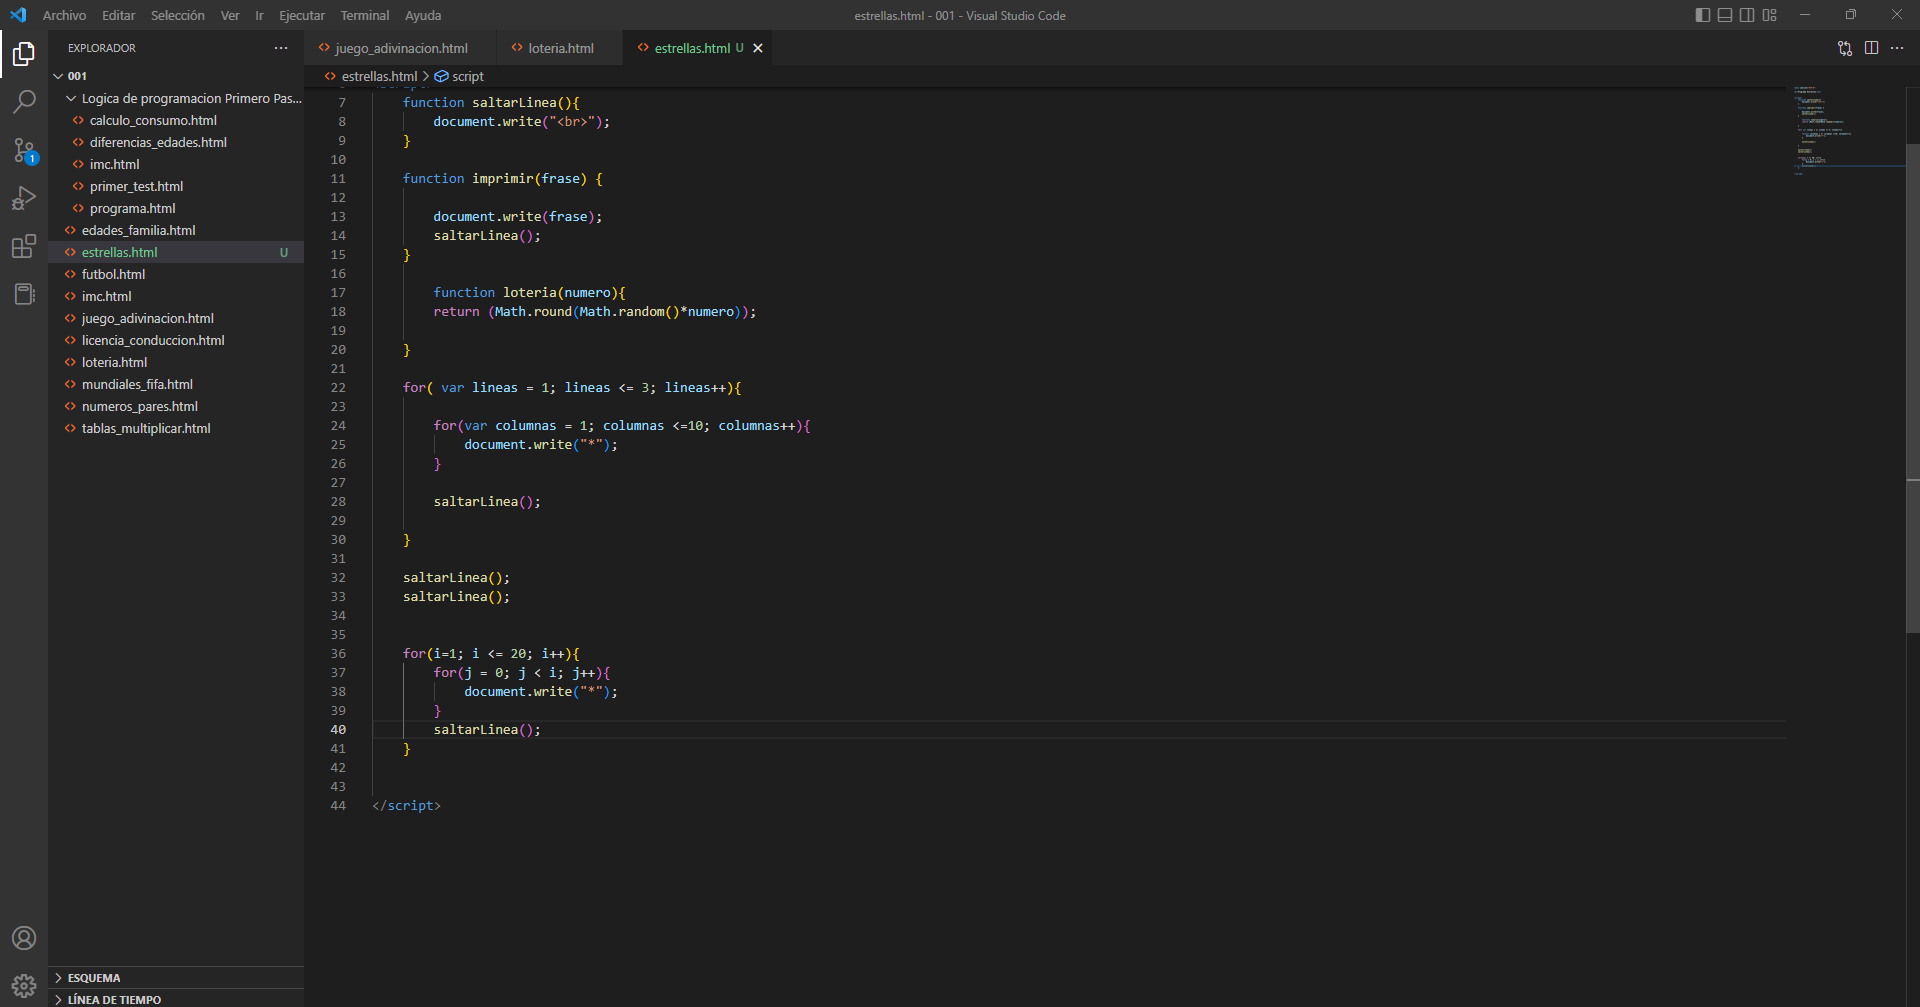The width and height of the screenshot is (1920, 1007).
Task: Open the Ejecutar menu
Action: pyautogui.click(x=302, y=15)
